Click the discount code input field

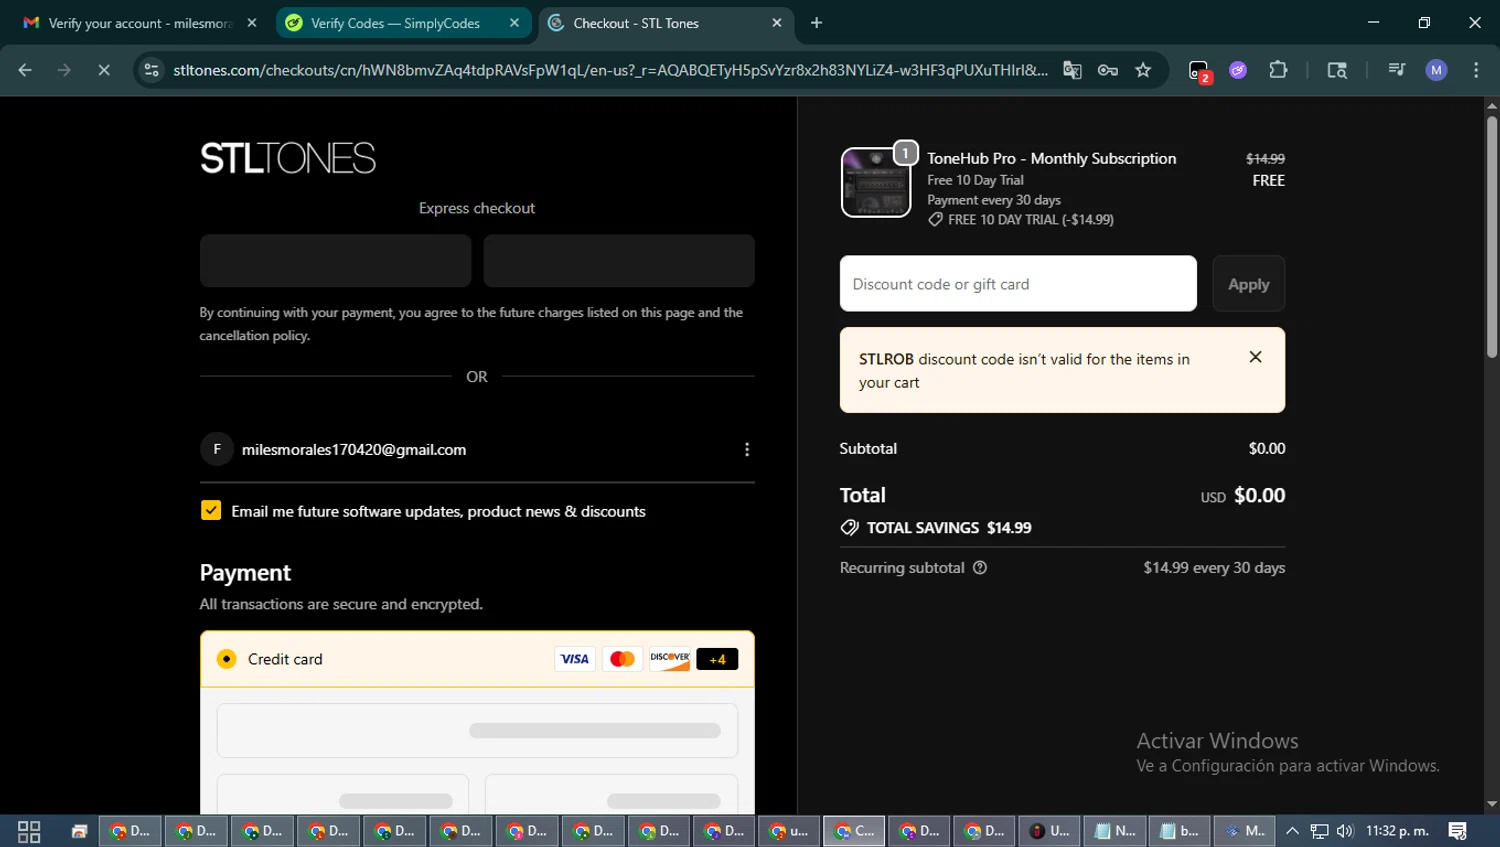coord(1018,284)
